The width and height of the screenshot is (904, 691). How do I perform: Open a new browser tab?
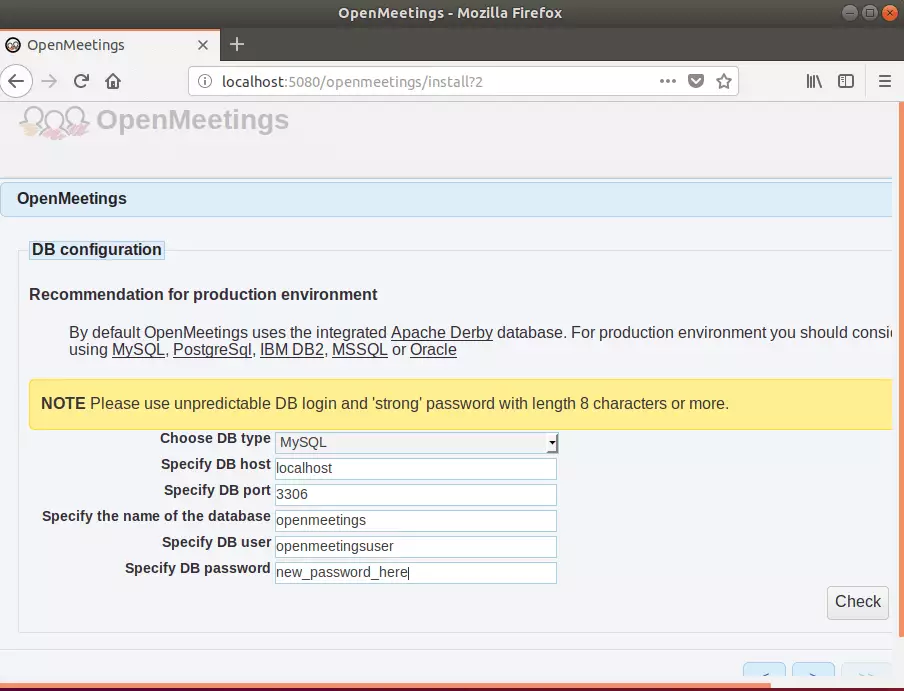(x=237, y=44)
